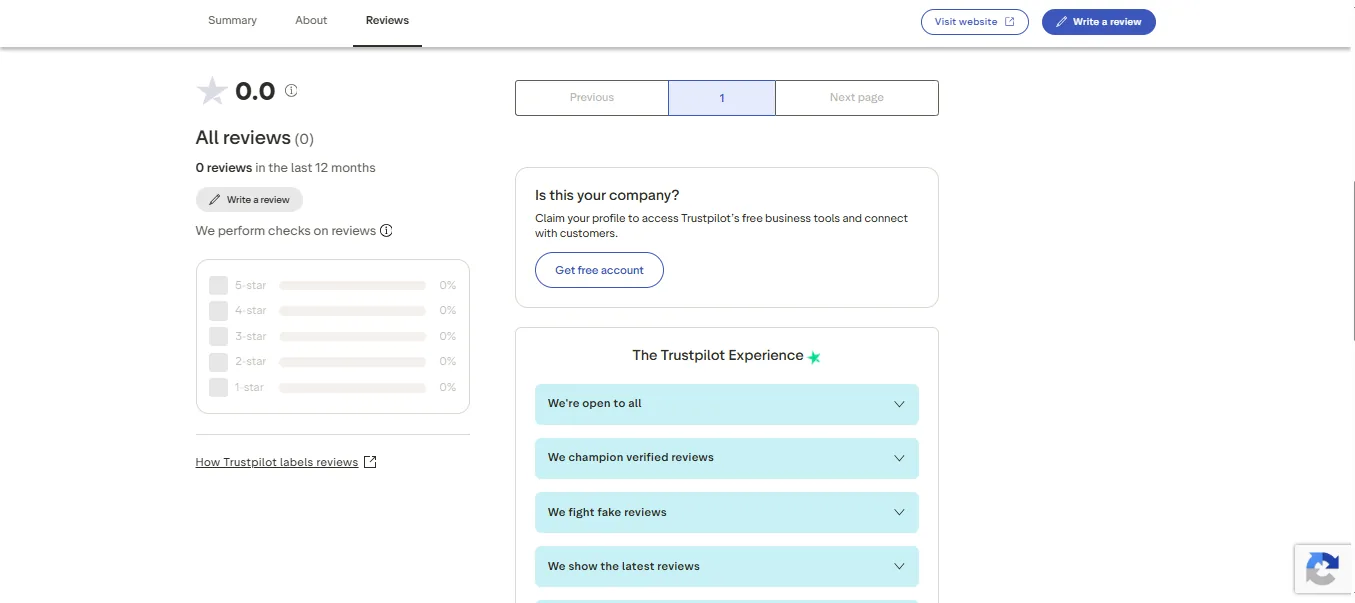1355x603 pixels.
Task: Tick the 4-star filter checkbox
Action: 218,311
